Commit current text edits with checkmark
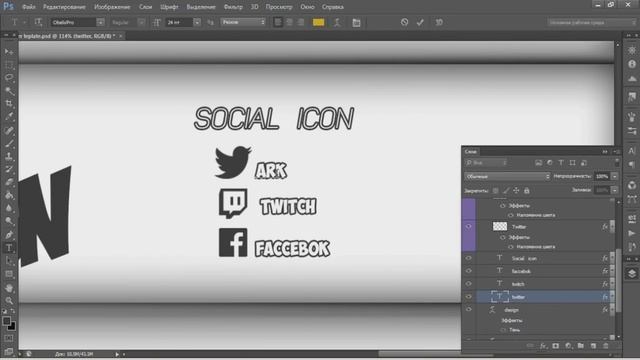Viewport: 640px width, 360px height. (420, 22)
